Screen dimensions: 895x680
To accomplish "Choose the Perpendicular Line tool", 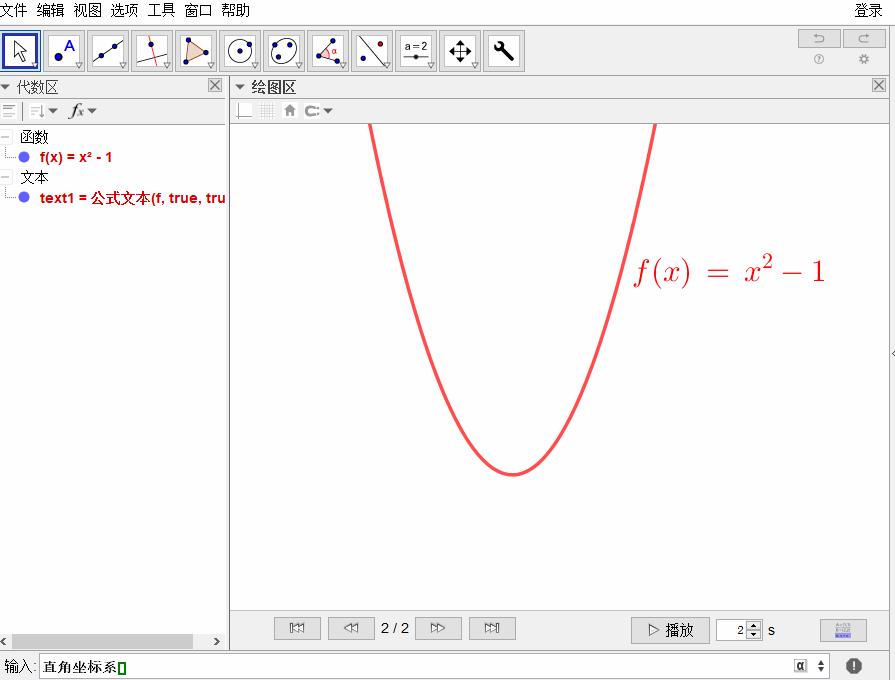I will (152, 50).
